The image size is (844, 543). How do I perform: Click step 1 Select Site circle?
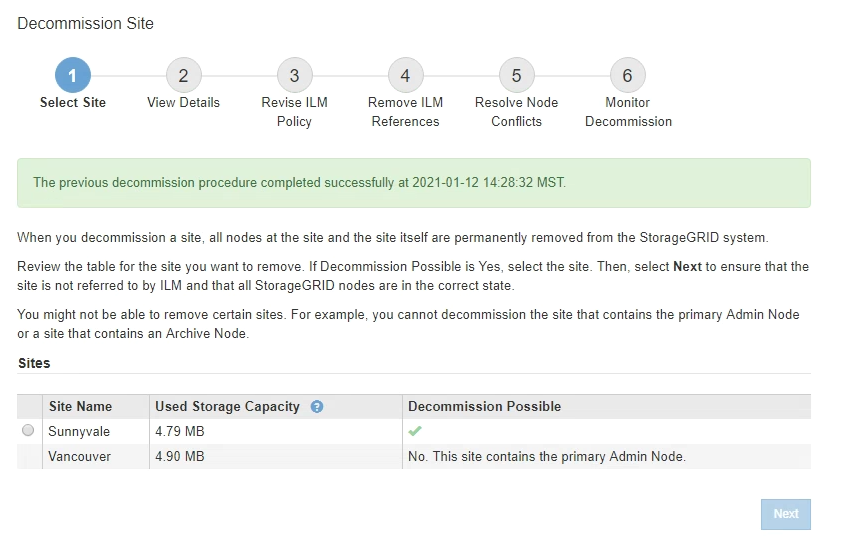73,75
